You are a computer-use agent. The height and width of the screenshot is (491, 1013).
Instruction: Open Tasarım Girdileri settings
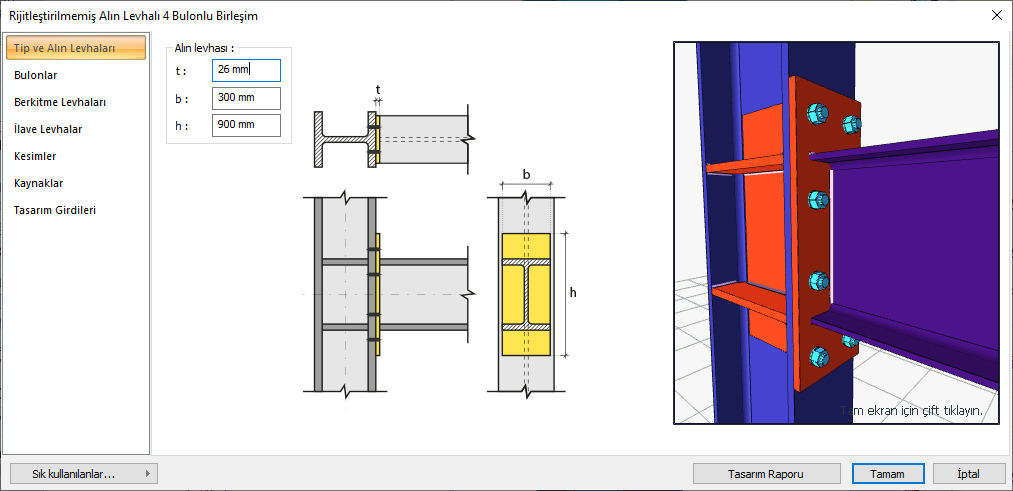[x=55, y=210]
